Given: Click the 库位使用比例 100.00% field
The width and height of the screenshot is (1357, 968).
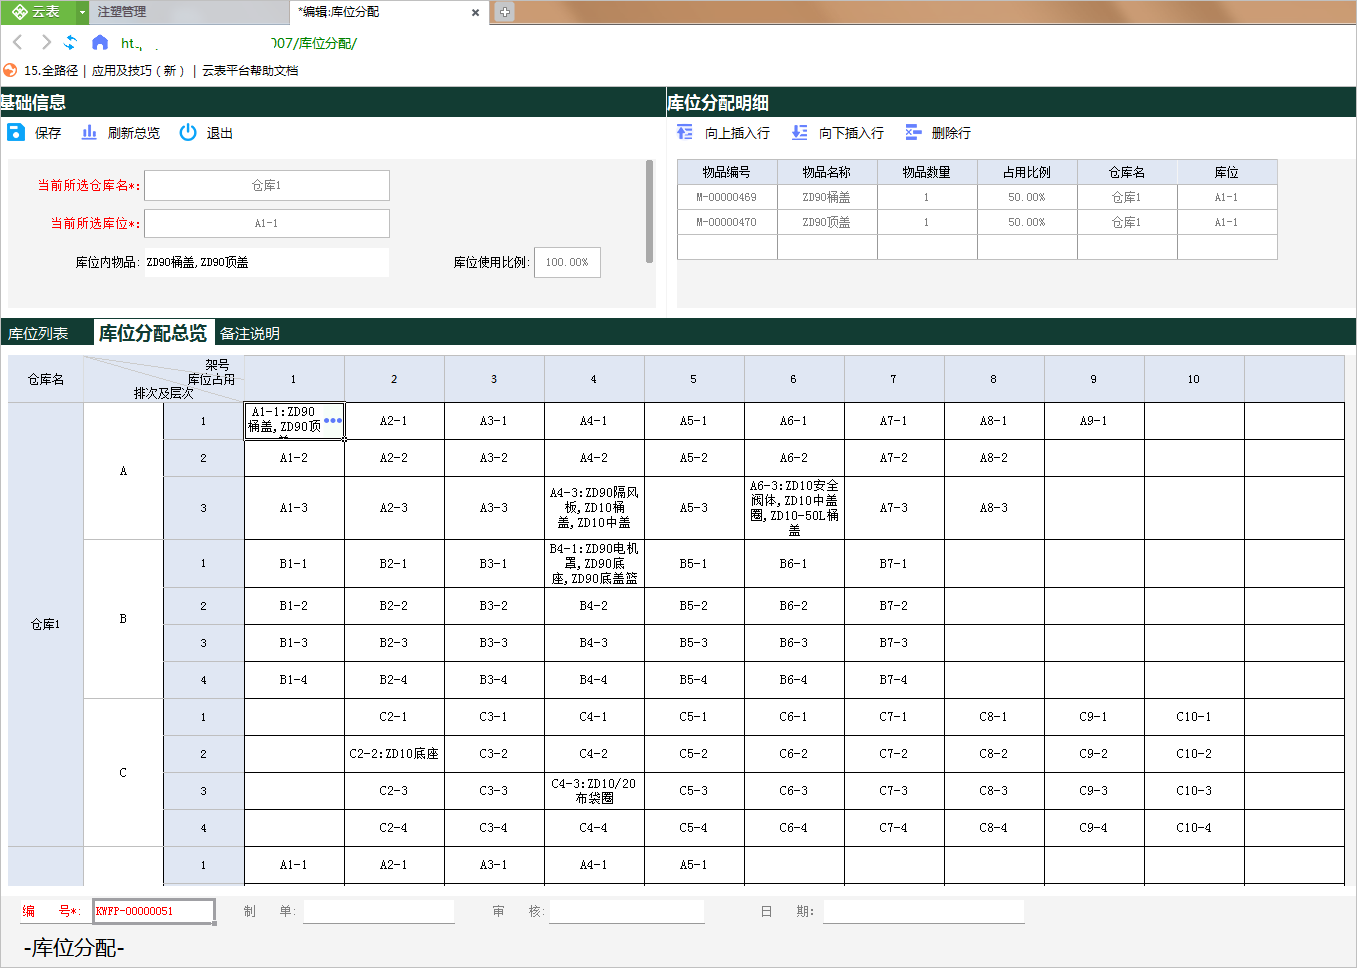Looking at the screenshot, I should [x=567, y=262].
